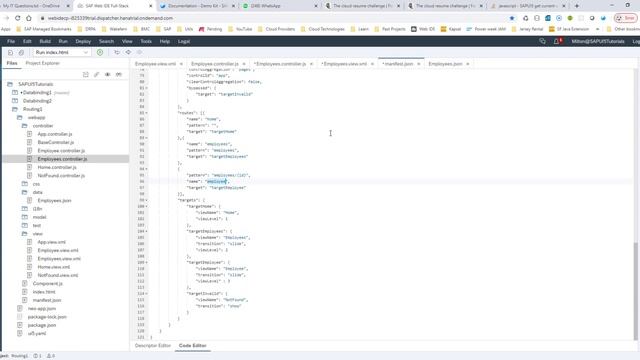Open the Build menu
The height and width of the screenshot is (360, 640).
click(x=45, y=41)
